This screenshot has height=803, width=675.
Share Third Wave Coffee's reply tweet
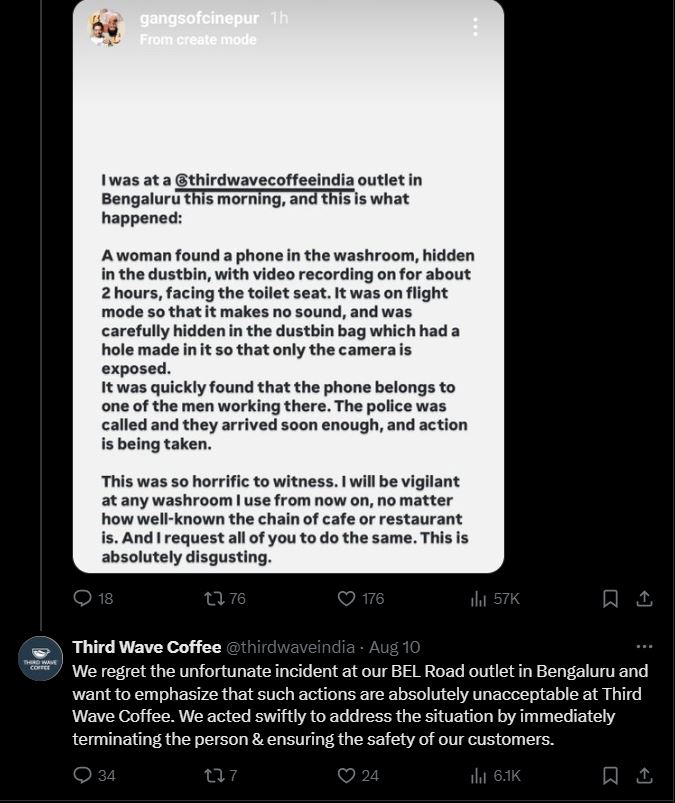[645, 775]
